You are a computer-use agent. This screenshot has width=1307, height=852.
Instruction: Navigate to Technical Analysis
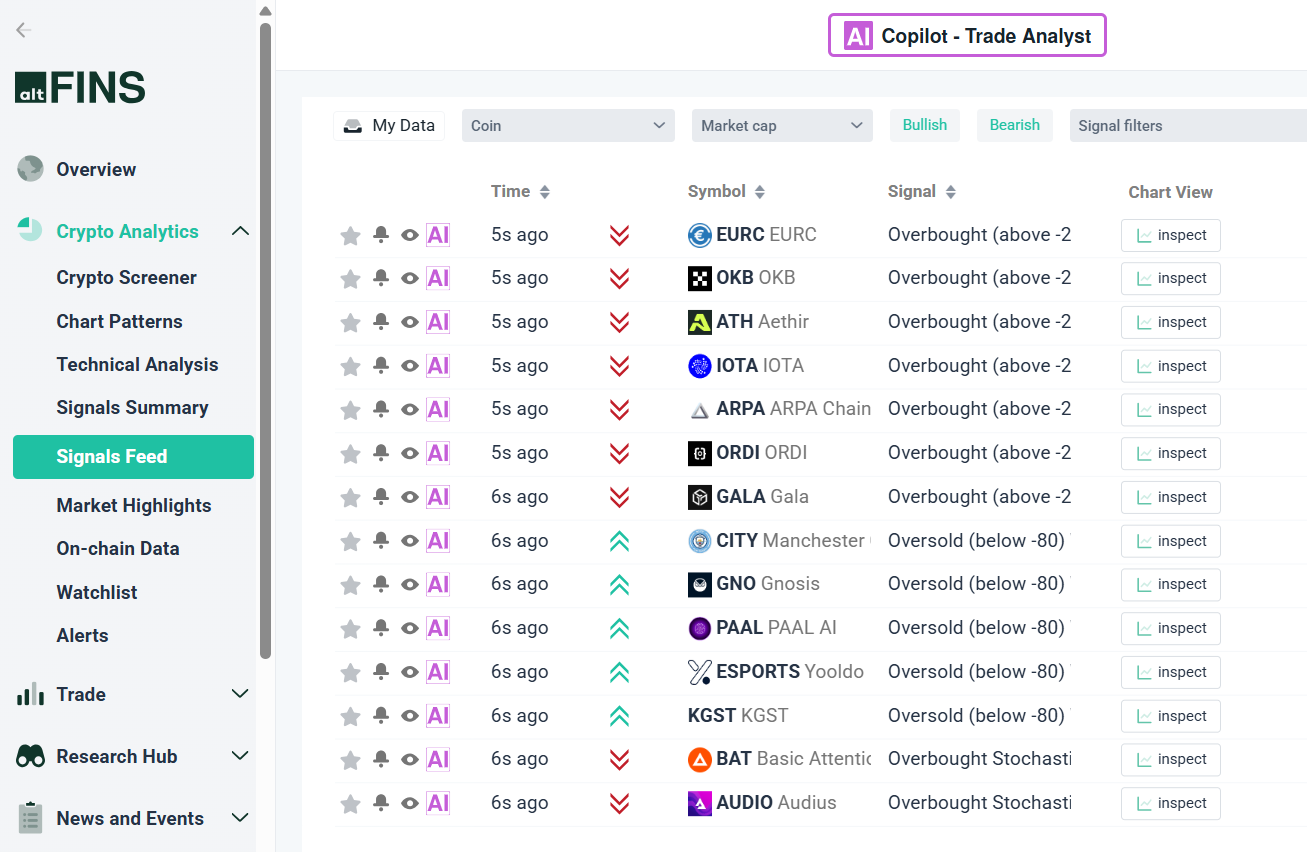(x=138, y=365)
